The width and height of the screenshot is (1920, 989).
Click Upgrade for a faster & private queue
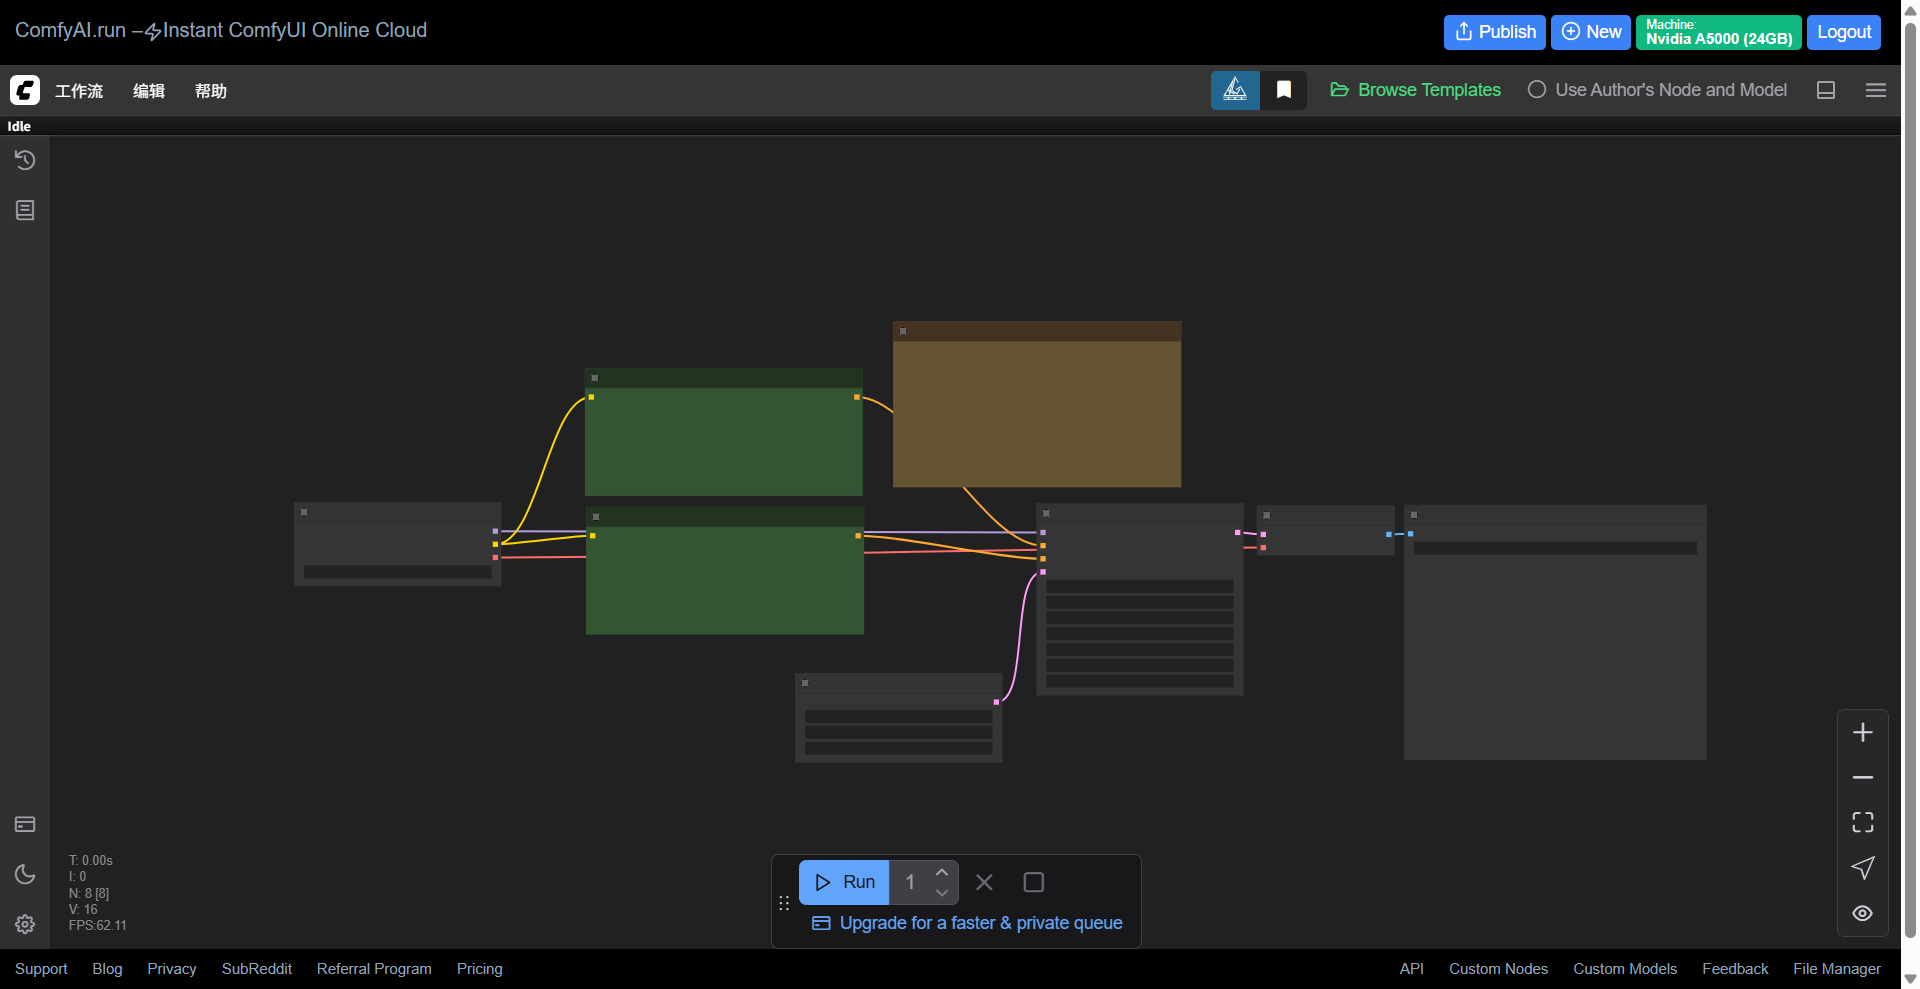967,923
